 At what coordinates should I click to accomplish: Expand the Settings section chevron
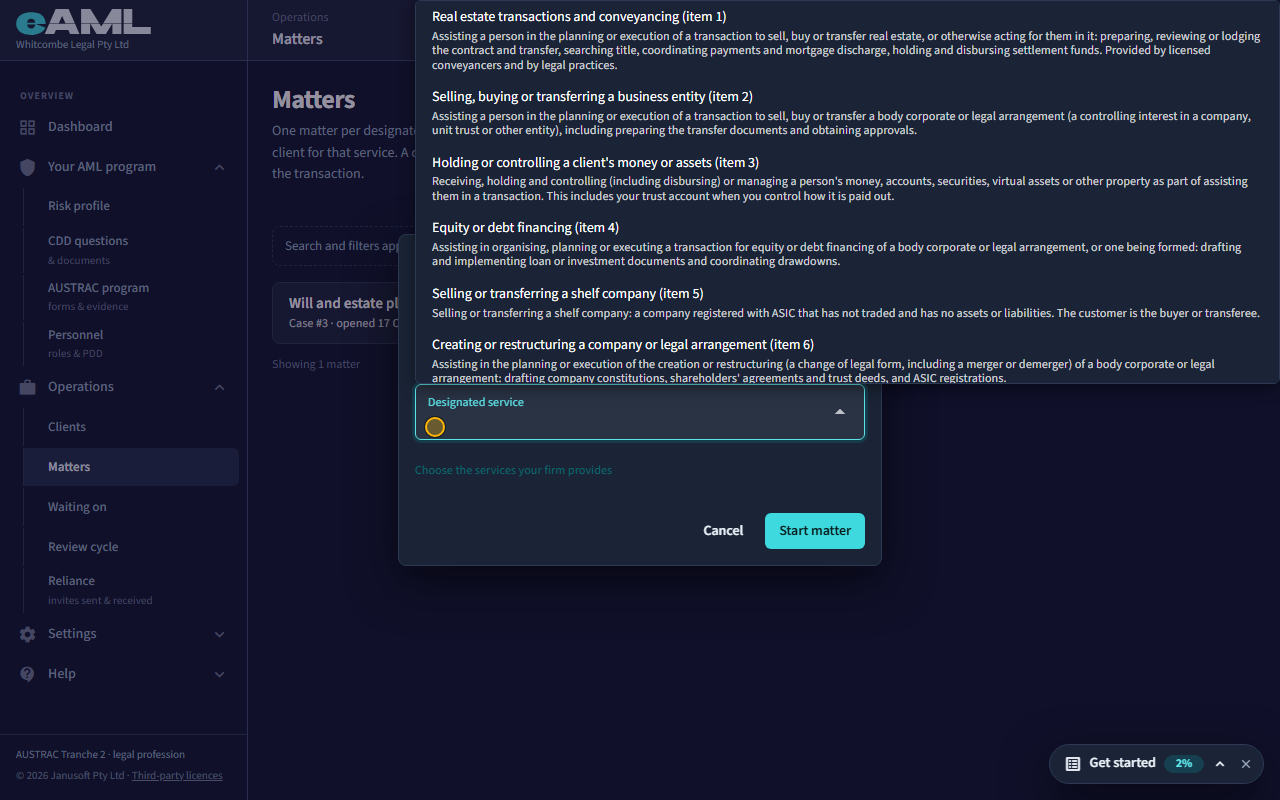tap(220, 634)
